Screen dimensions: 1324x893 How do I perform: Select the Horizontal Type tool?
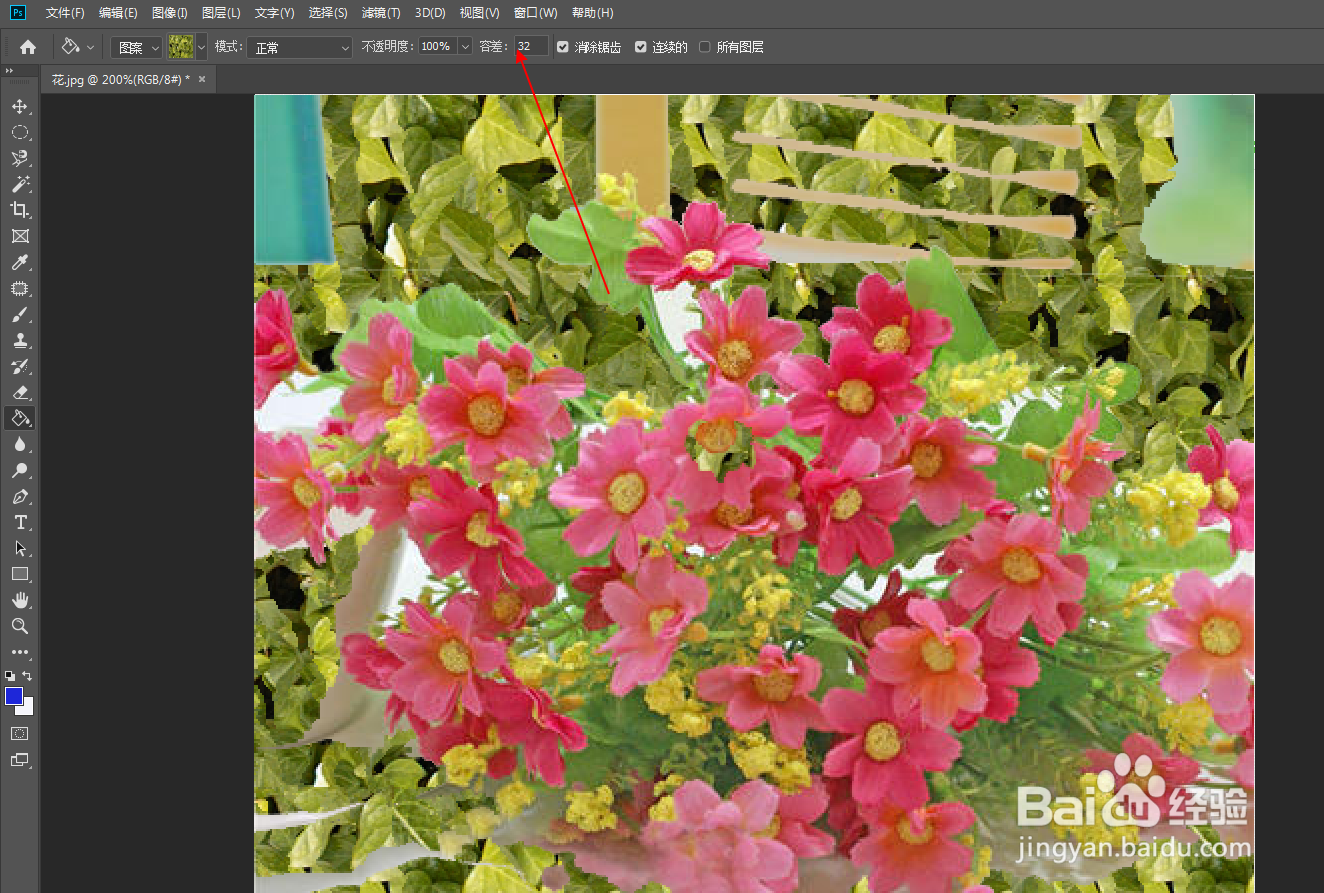pyautogui.click(x=20, y=522)
